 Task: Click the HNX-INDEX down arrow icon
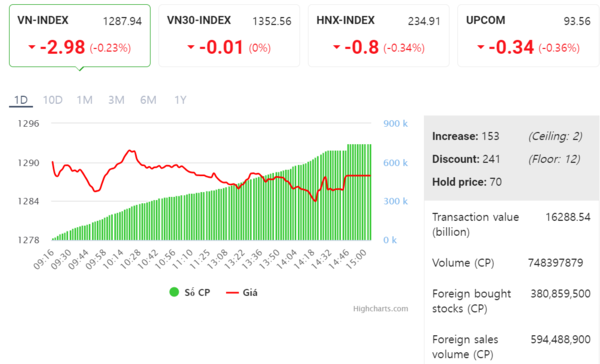pyautogui.click(x=336, y=47)
